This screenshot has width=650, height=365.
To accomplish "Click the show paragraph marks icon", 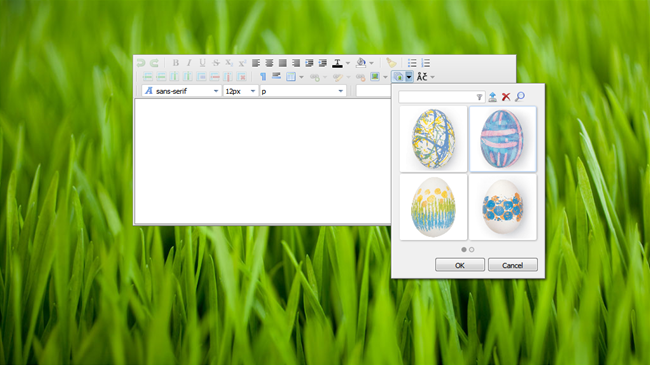I will 263,77.
